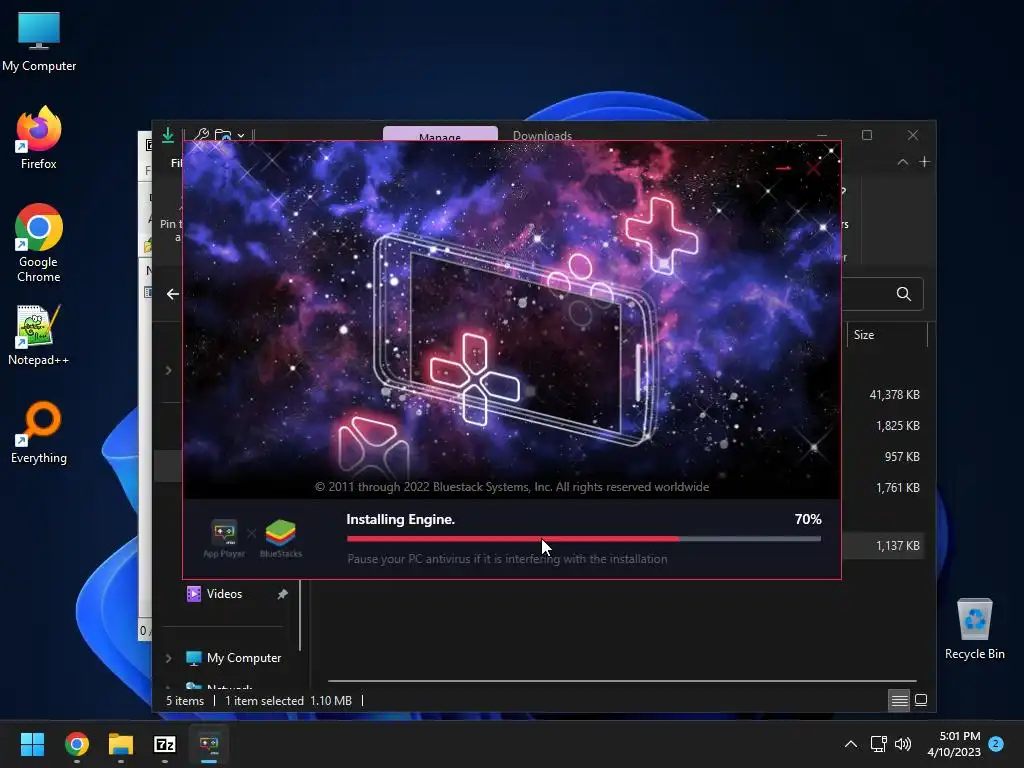Open the Recycle Bin on desktop
Image resolution: width=1024 pixels, height=768 pixels.
[974, 629]
